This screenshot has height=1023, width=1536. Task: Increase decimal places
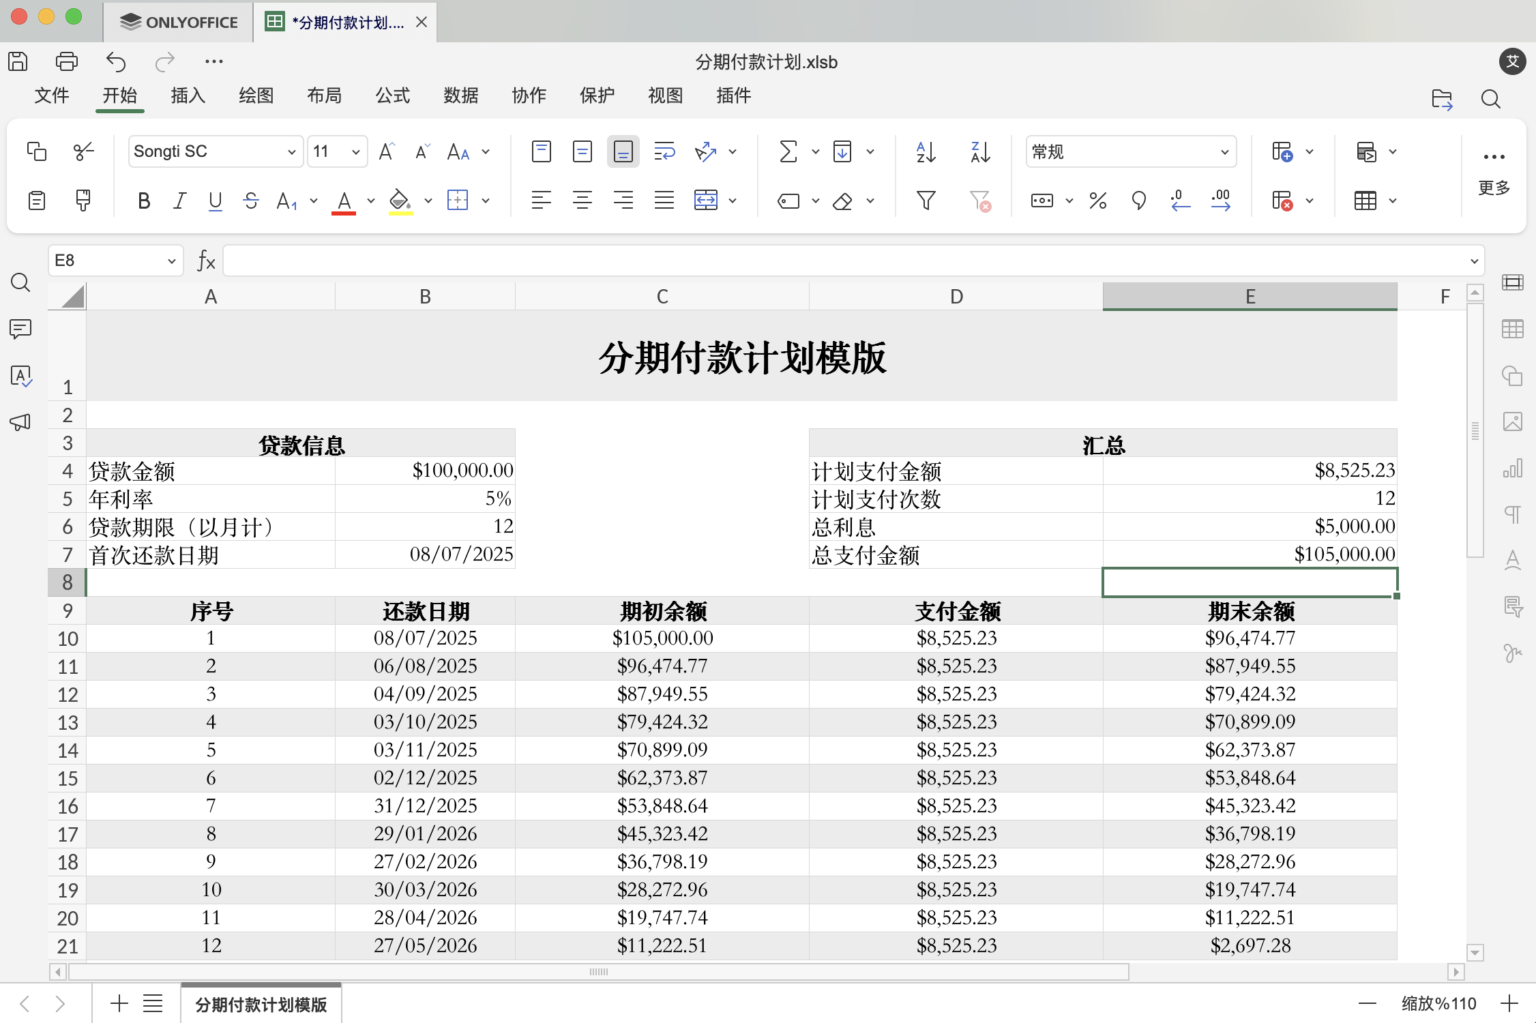(x=1221, y=200)
